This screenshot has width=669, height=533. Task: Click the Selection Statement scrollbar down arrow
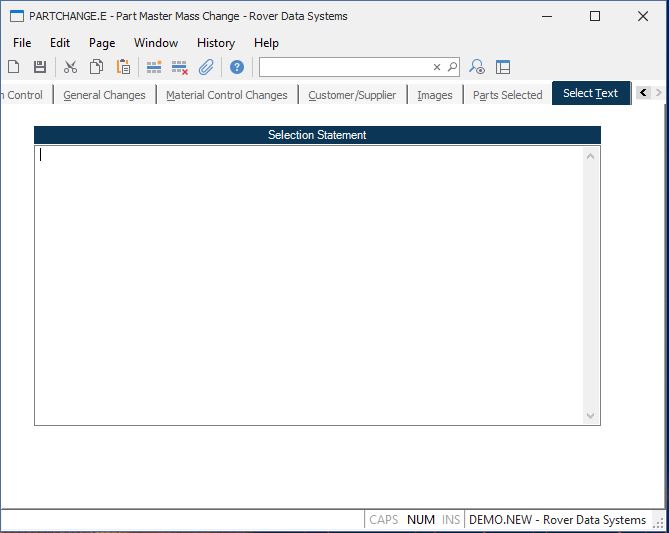pos(590,416)
